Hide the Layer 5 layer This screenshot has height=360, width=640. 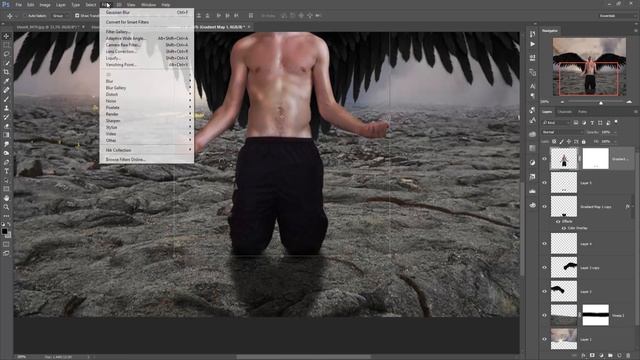[x=544, y=183]
